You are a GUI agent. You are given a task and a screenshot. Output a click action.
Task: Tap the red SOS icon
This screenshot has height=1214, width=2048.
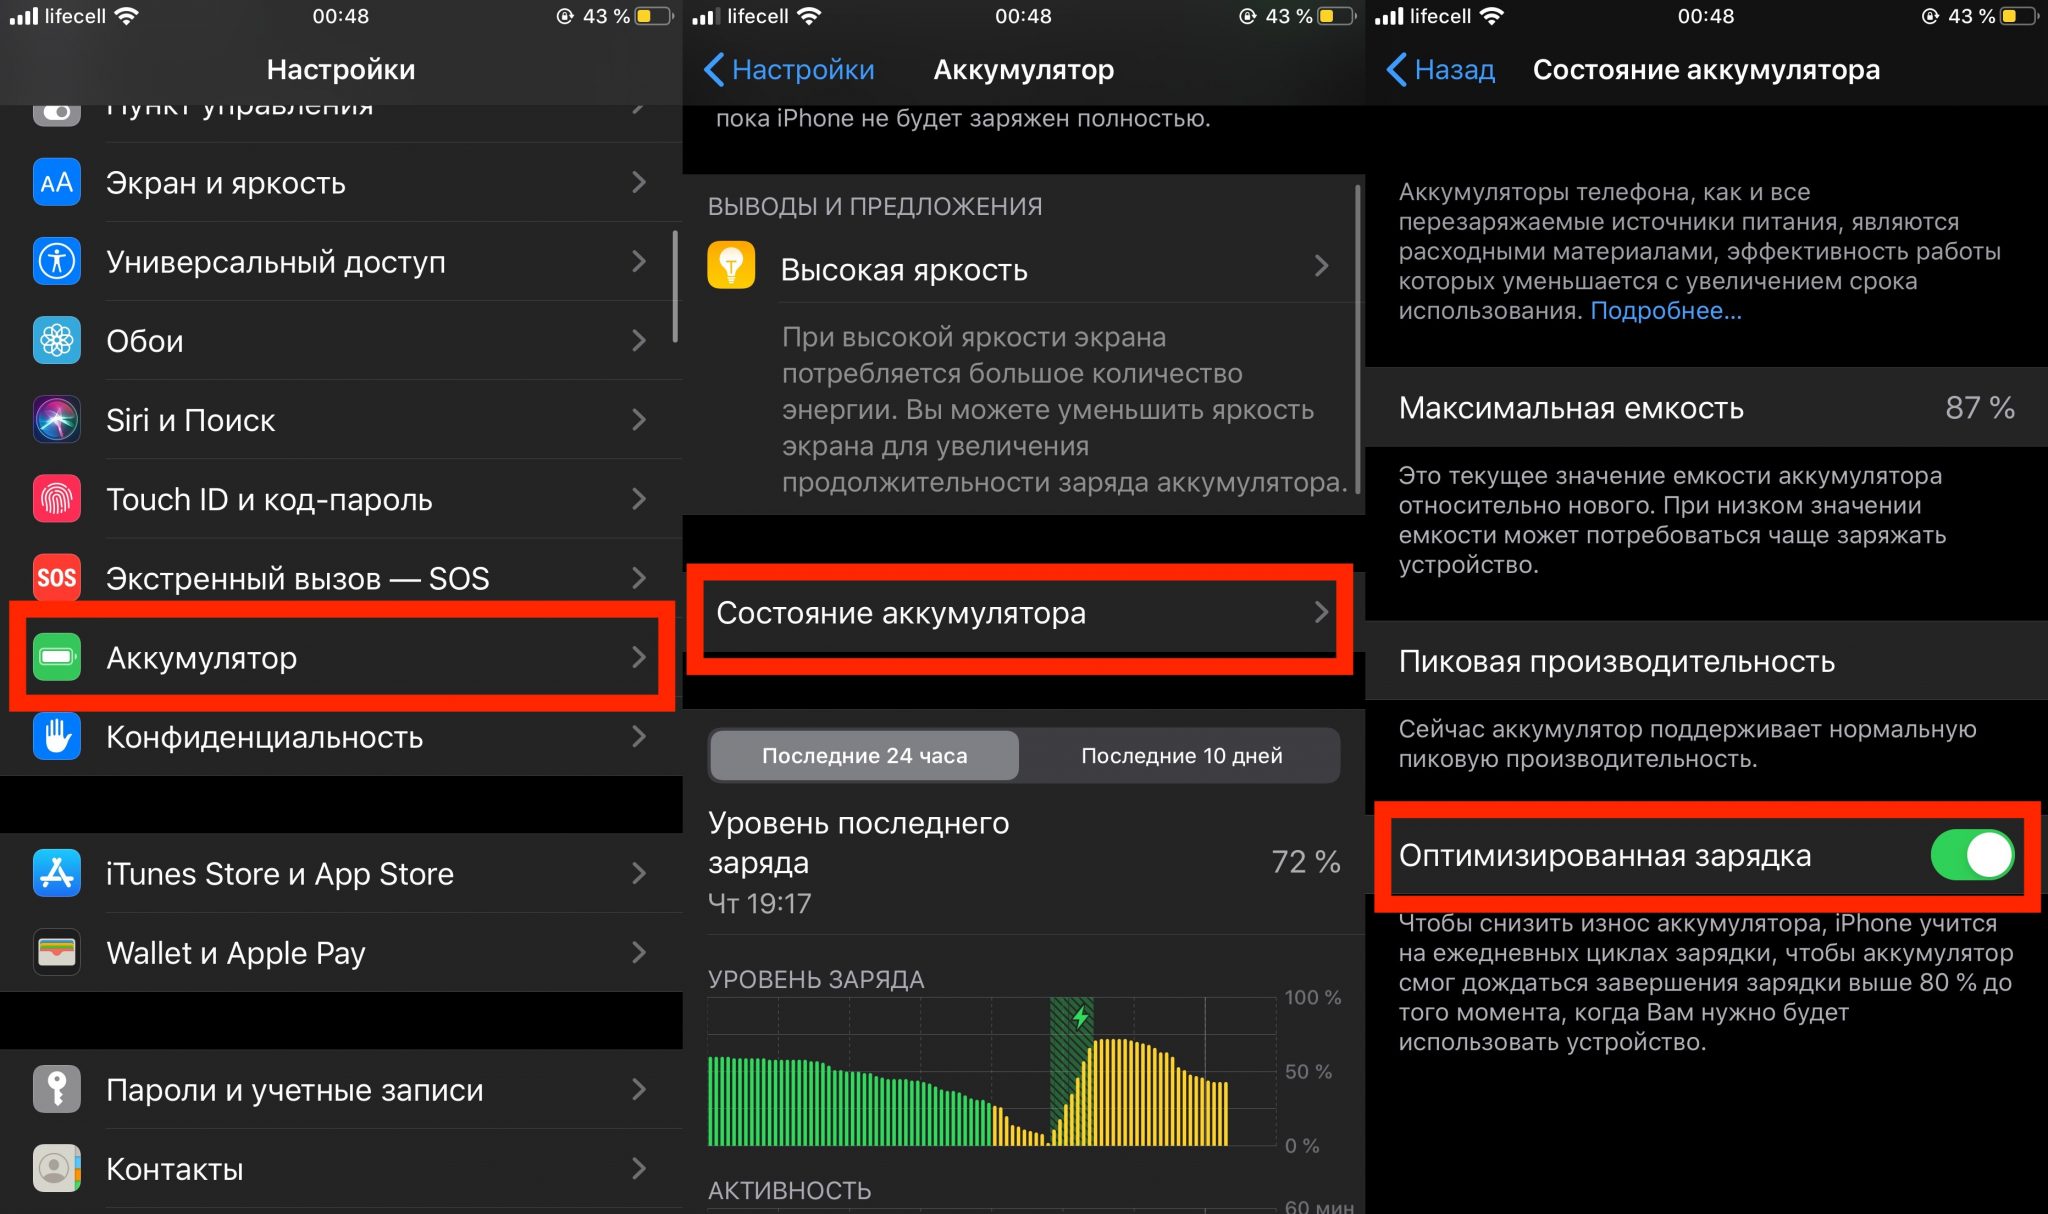(x=57, y=578)
